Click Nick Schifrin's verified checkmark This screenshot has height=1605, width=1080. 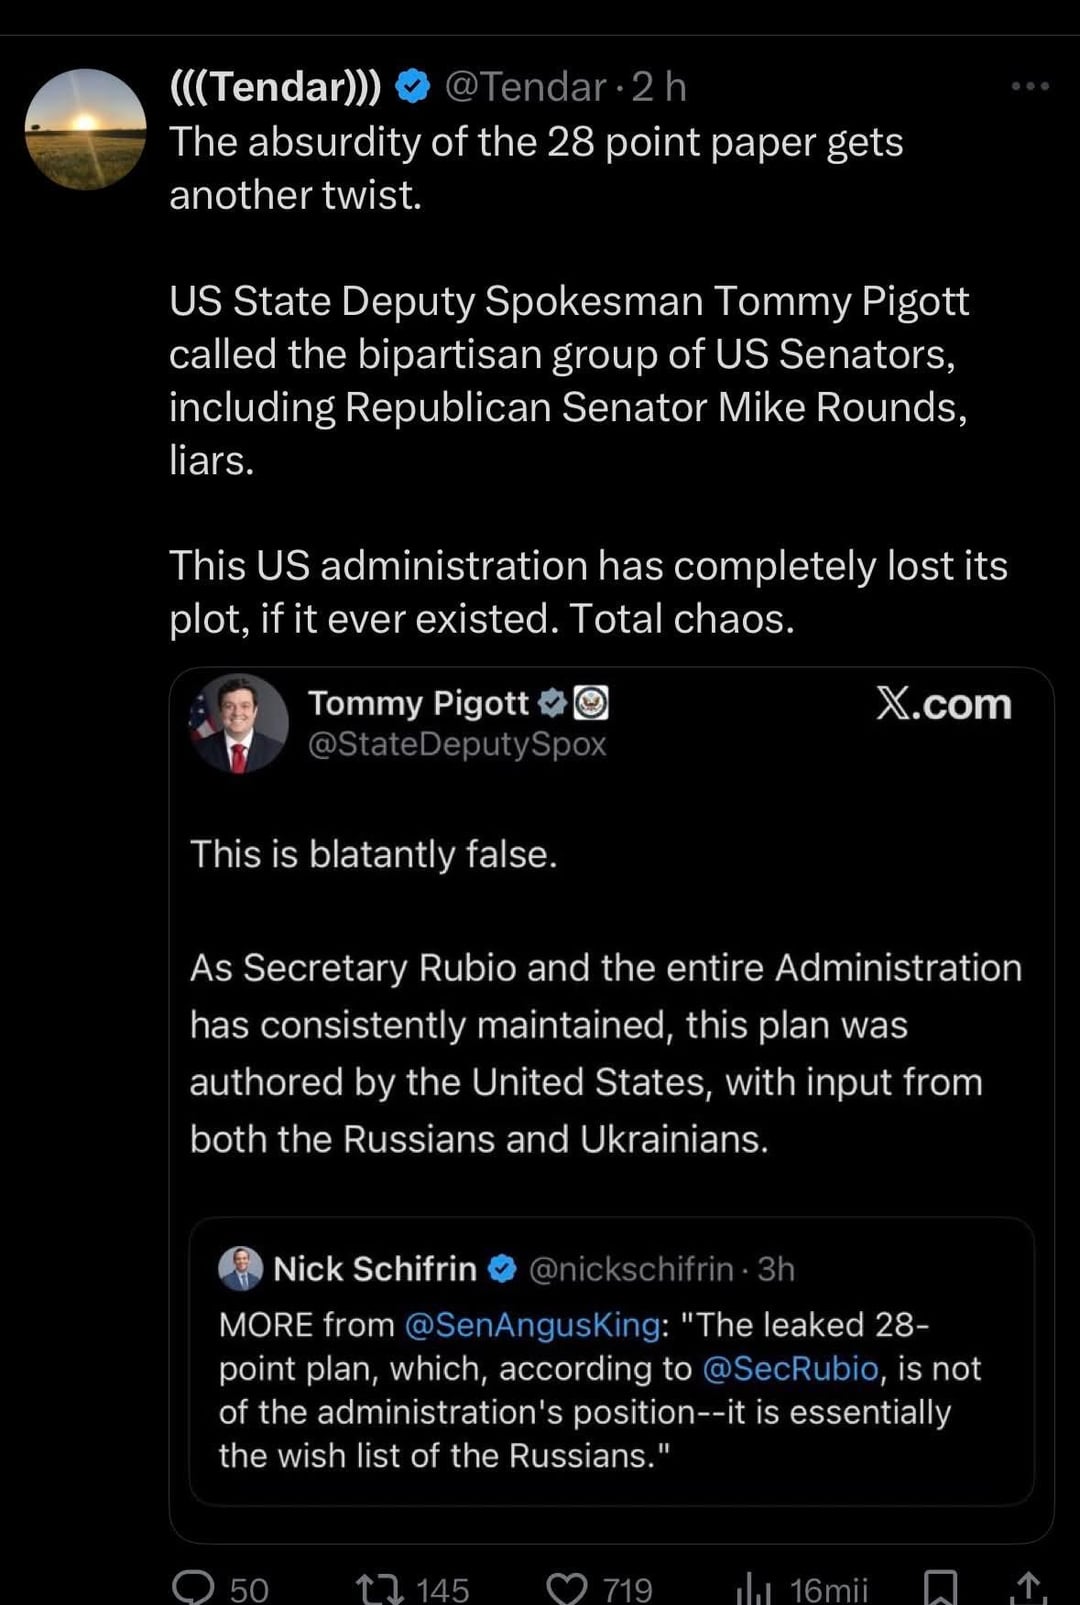click(x=502, y=1269)
